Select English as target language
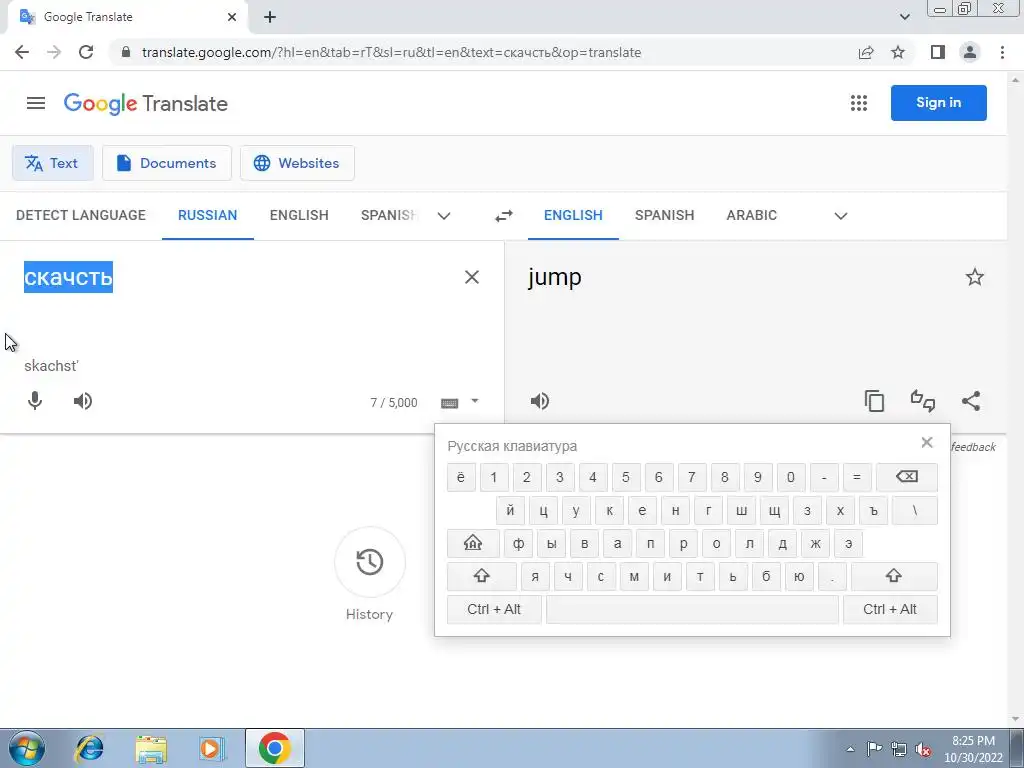The height and width of the screenshot is (768, 1024). 573,216
